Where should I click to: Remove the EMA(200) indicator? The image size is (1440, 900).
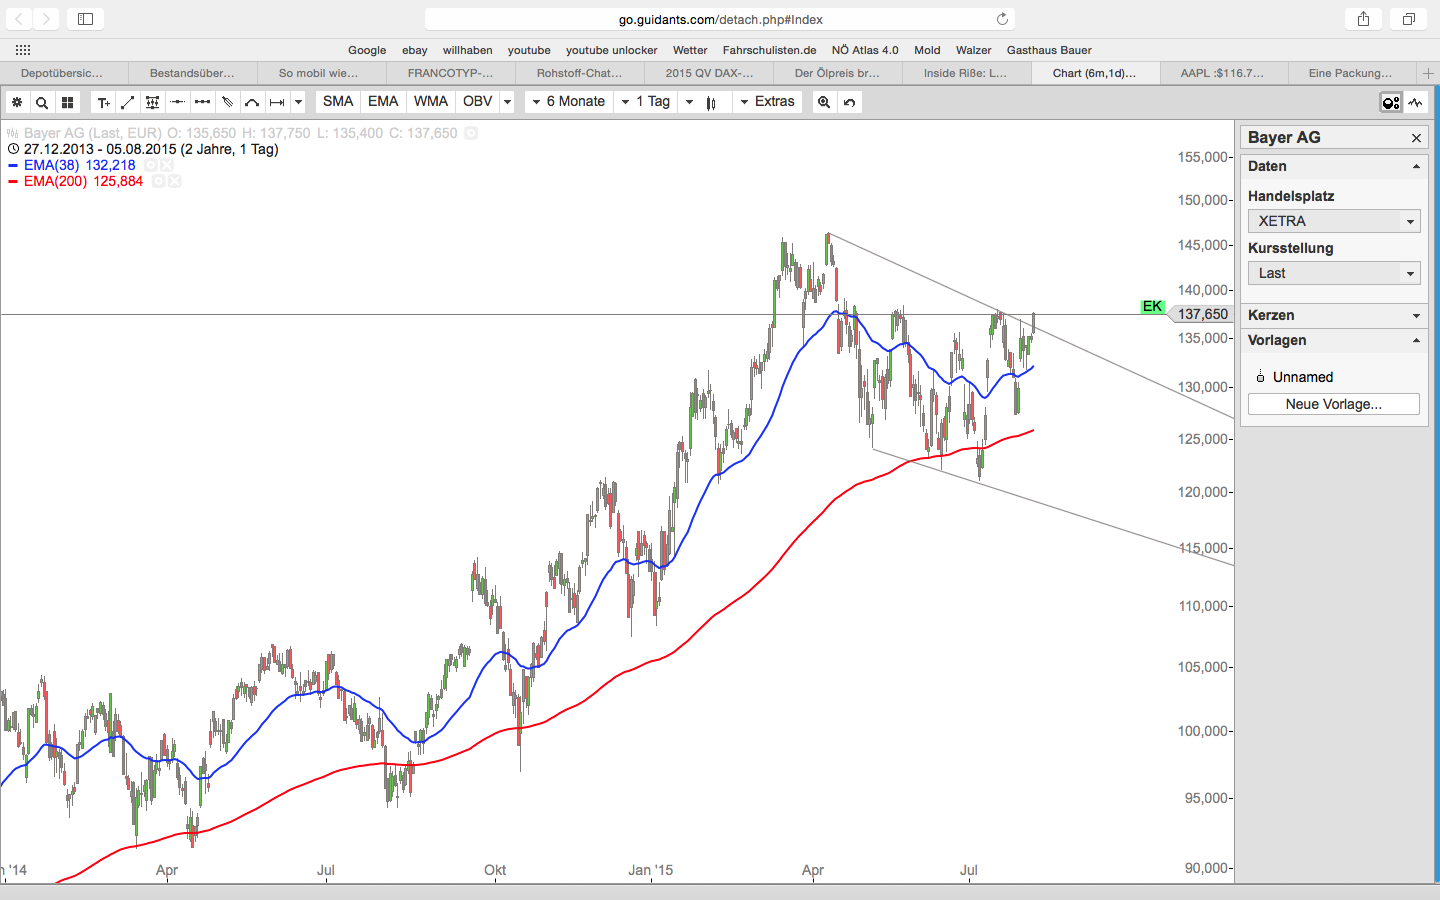175,181
